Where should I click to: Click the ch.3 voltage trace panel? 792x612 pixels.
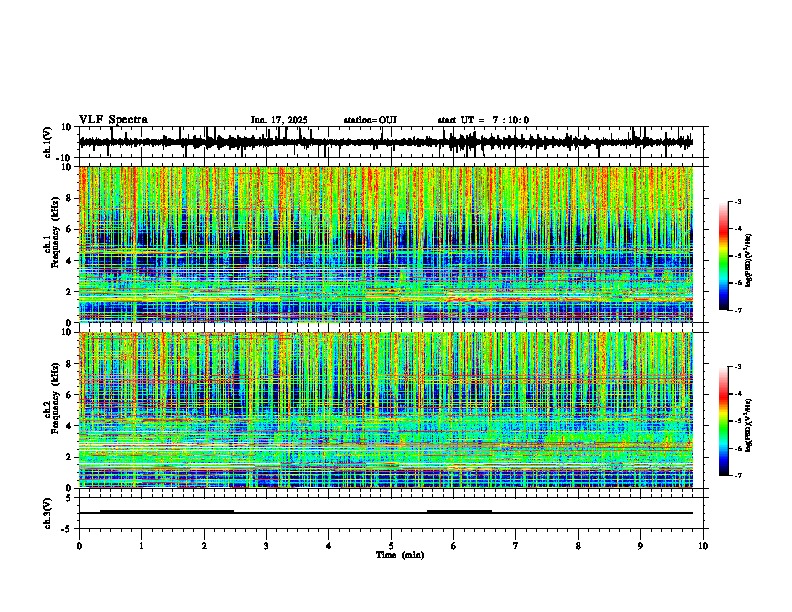click(x=393, y=513)
